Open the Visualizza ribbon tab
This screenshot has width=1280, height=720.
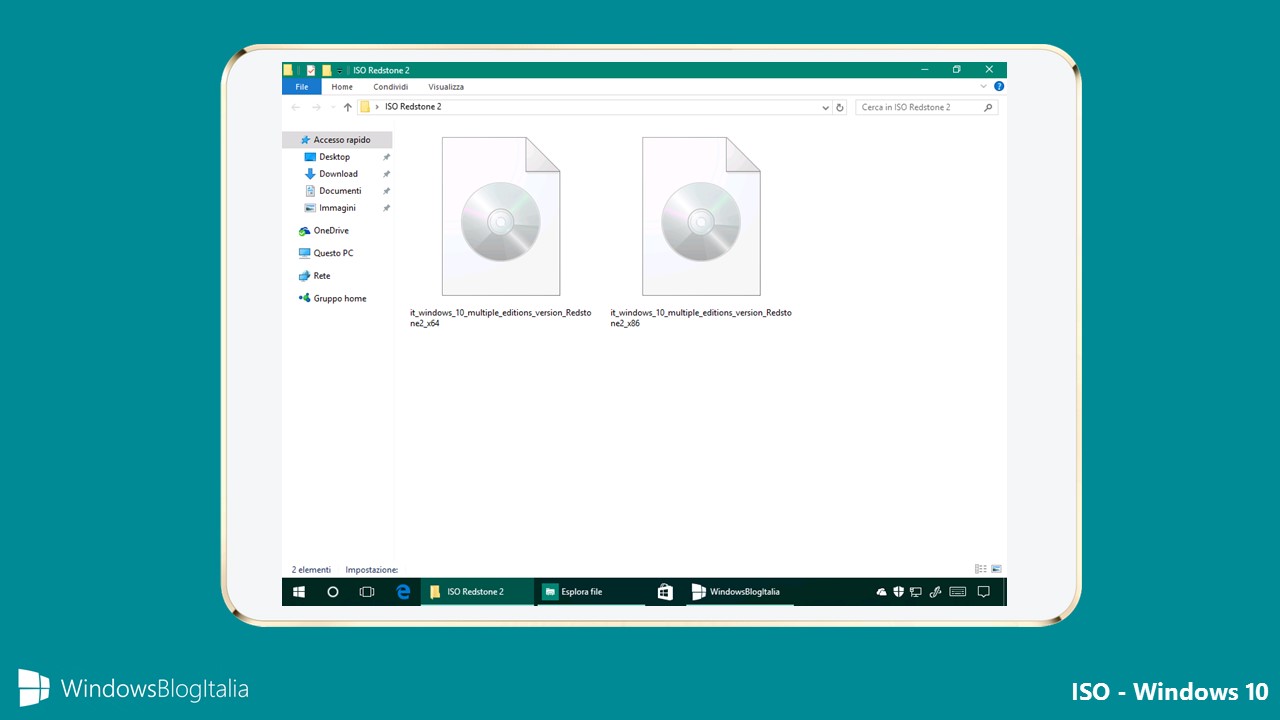pyautogui.click(x=446, y=87)
